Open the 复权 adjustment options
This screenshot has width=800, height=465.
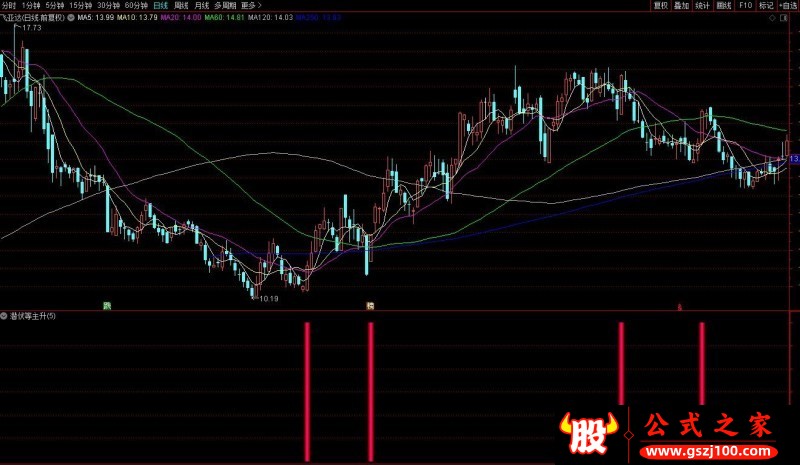pyautogui.click(x=661, y=6)
